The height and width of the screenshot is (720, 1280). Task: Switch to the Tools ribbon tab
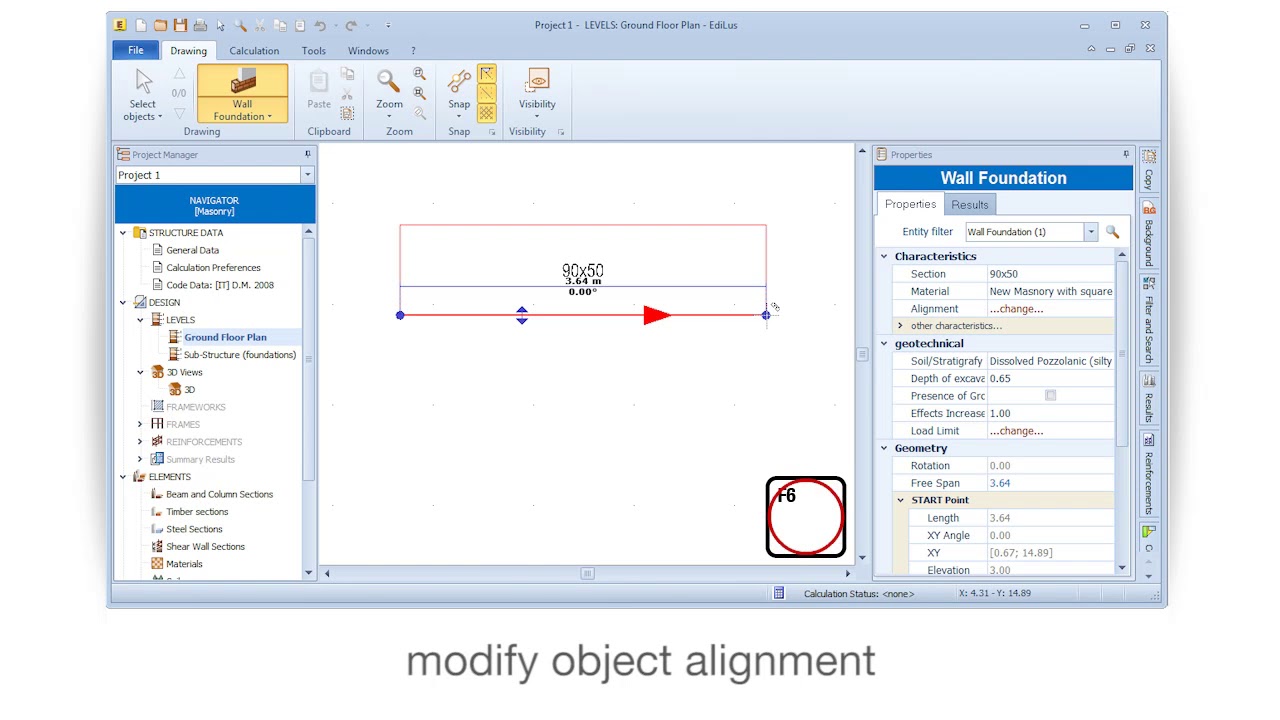pyautogui.click(x=314, y=51)
